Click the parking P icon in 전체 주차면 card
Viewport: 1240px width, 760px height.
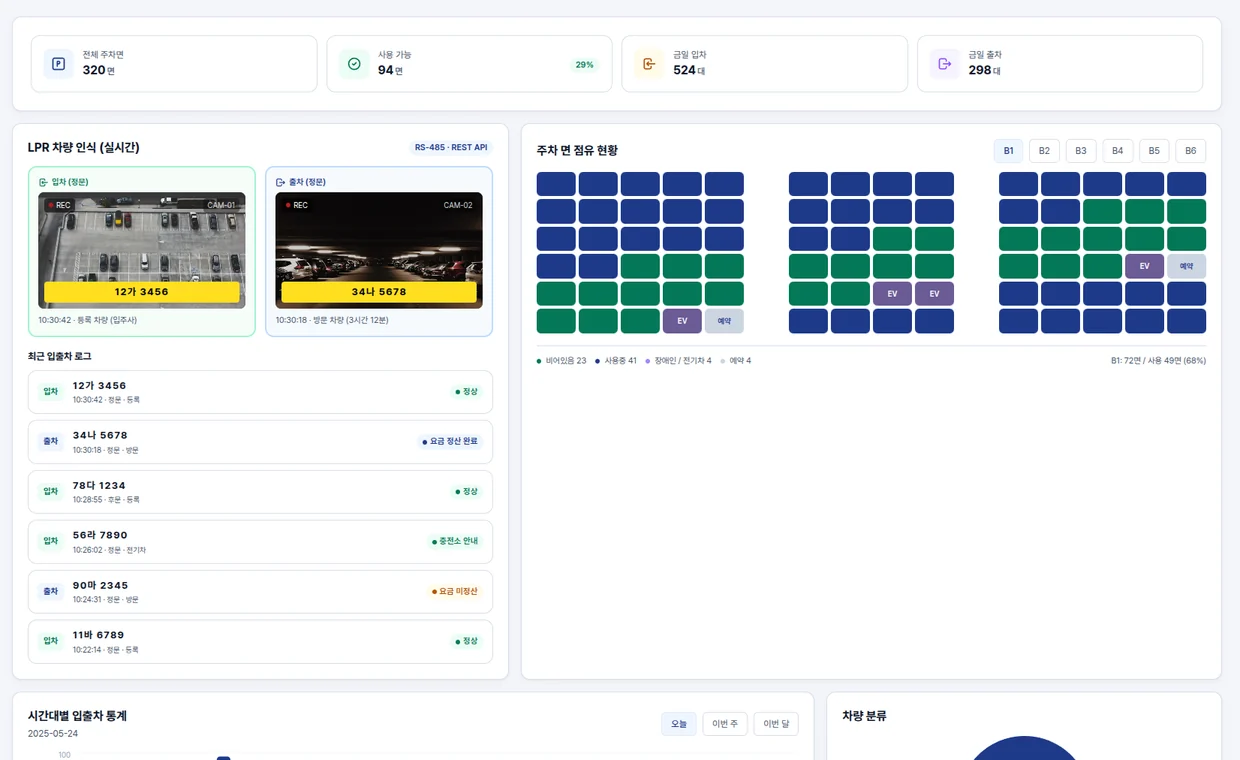(x=58, y=64)
